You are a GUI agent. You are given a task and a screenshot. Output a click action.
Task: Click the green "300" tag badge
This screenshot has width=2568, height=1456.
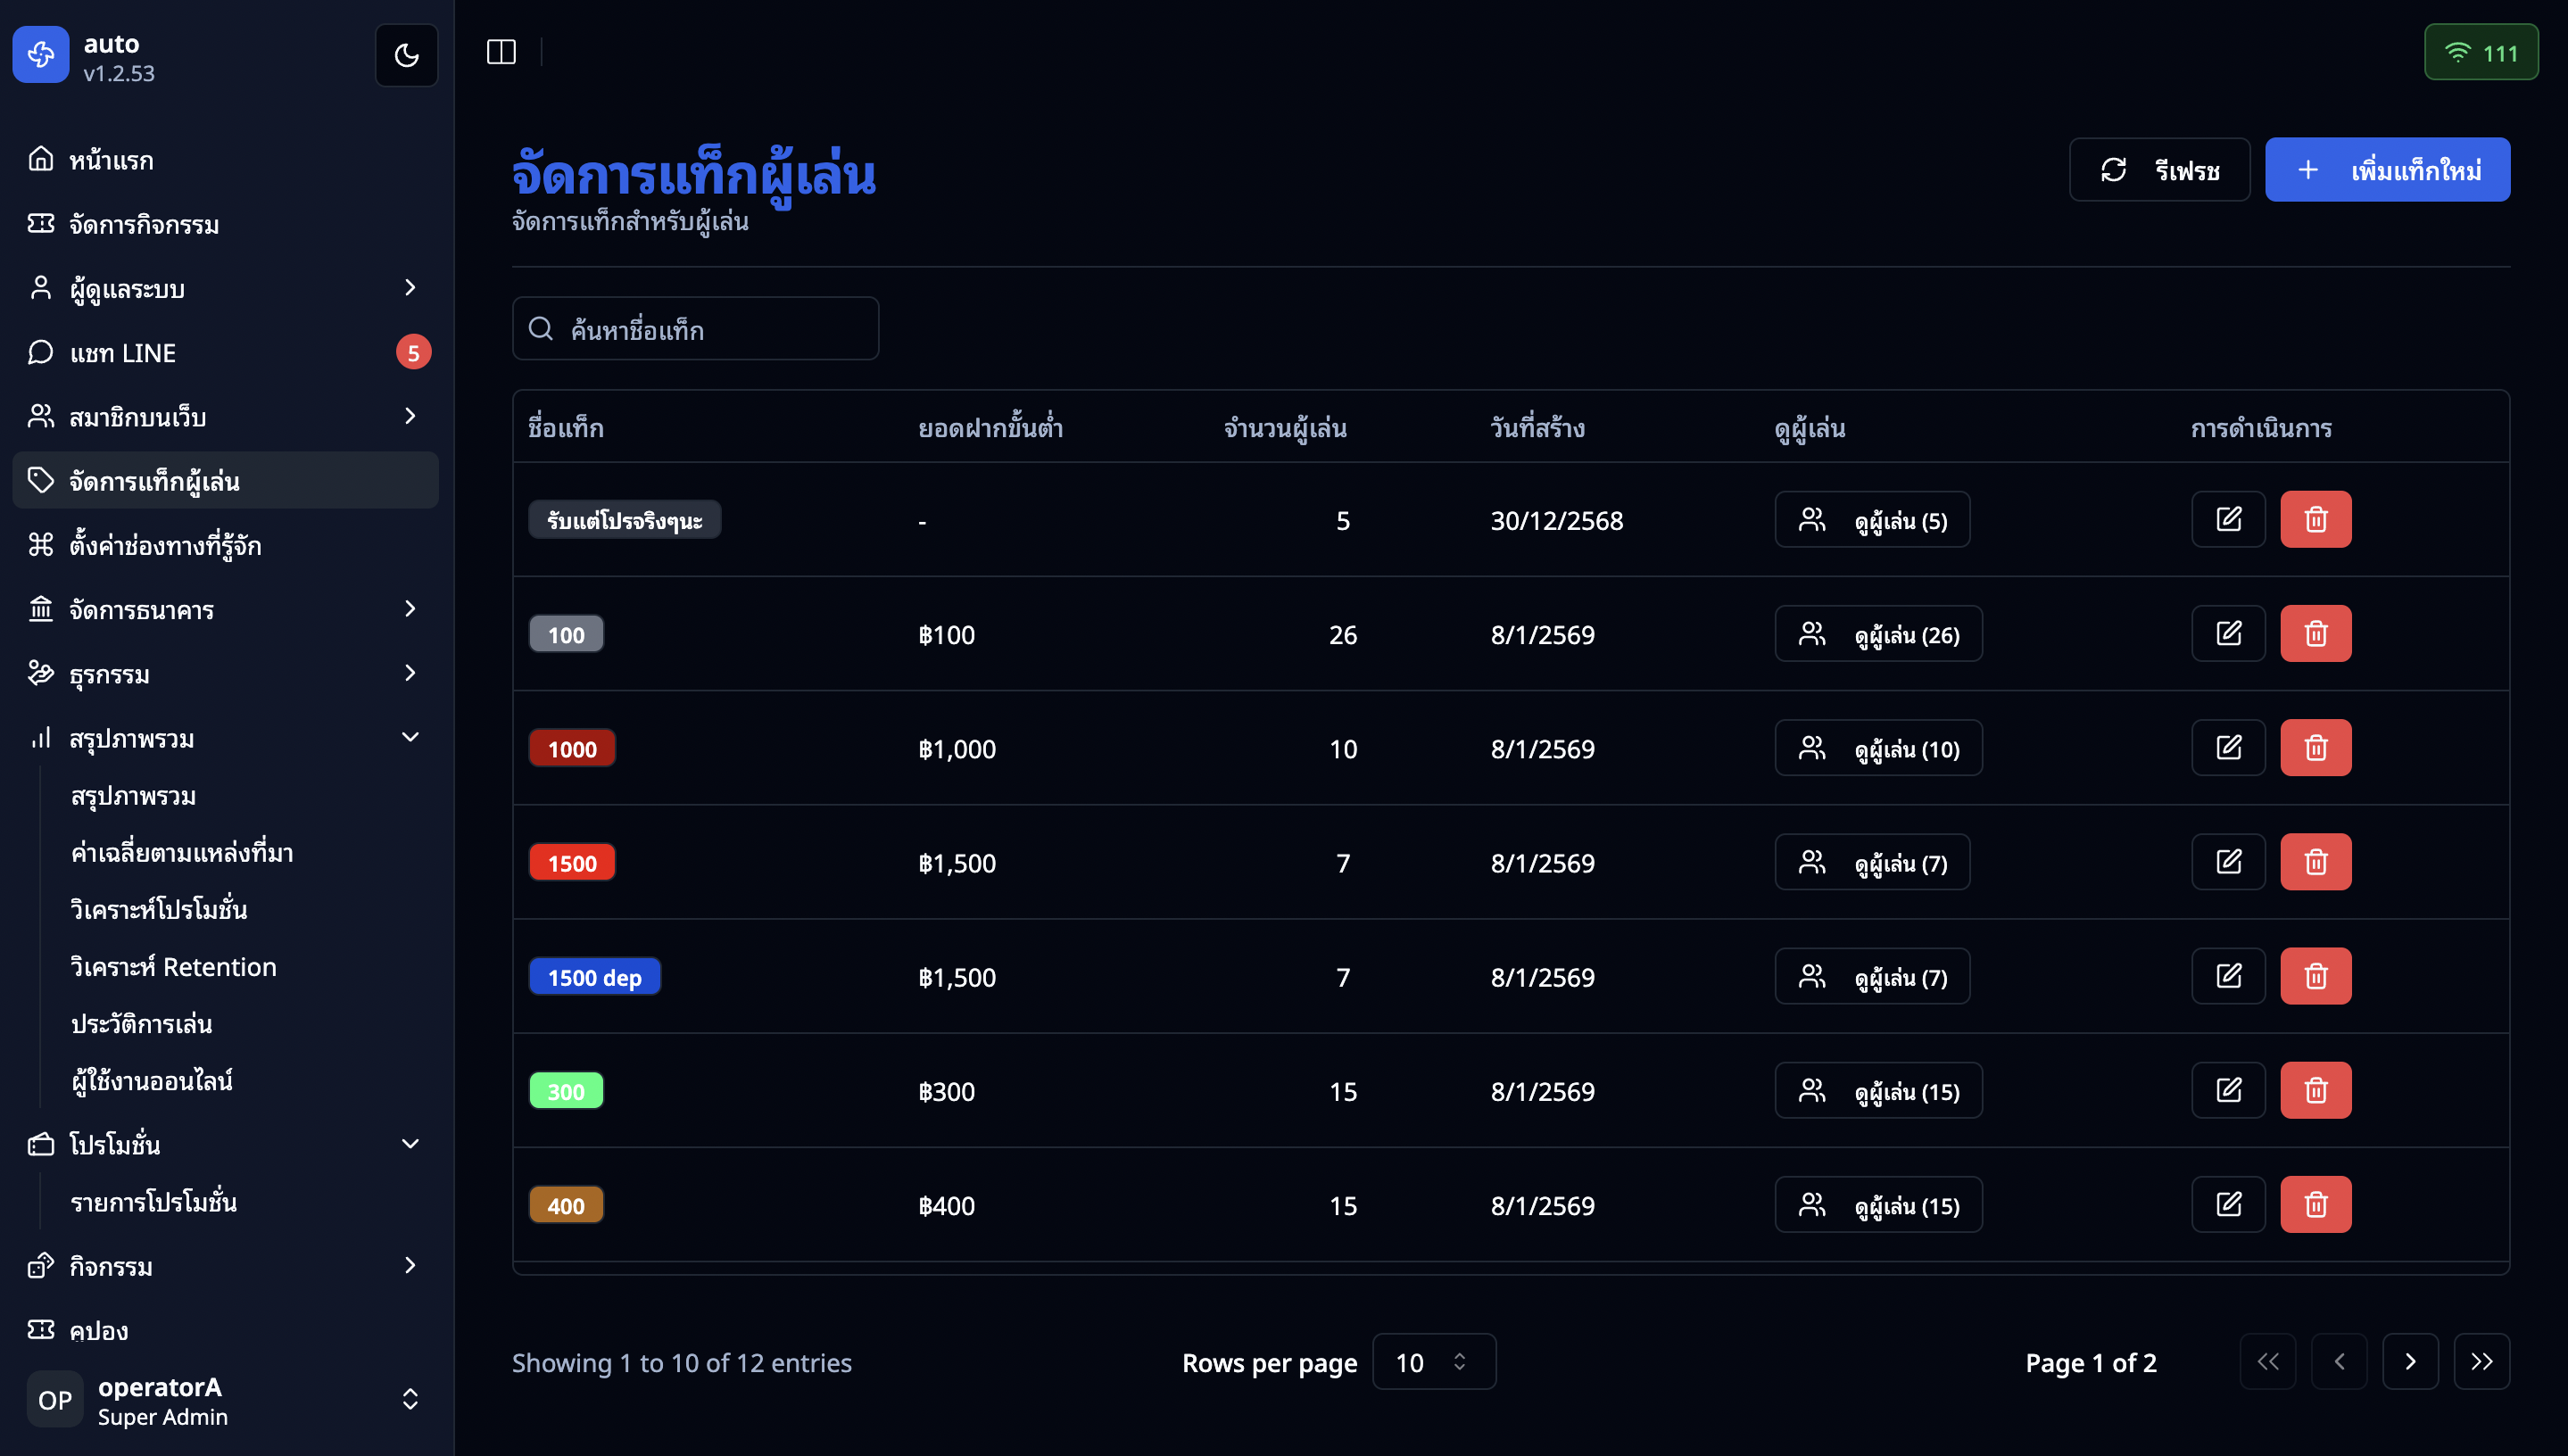[566, 1090]
